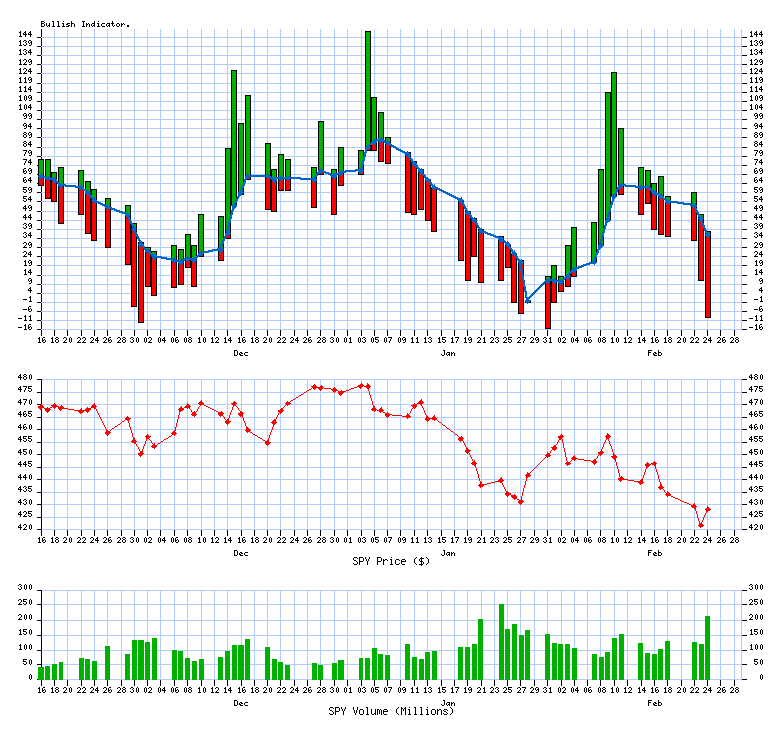The width and height of the screenshot is (784, 729).
Task: Click "420" on left SPY price axis
Action: pyautogui.click(x=26, y=528)
